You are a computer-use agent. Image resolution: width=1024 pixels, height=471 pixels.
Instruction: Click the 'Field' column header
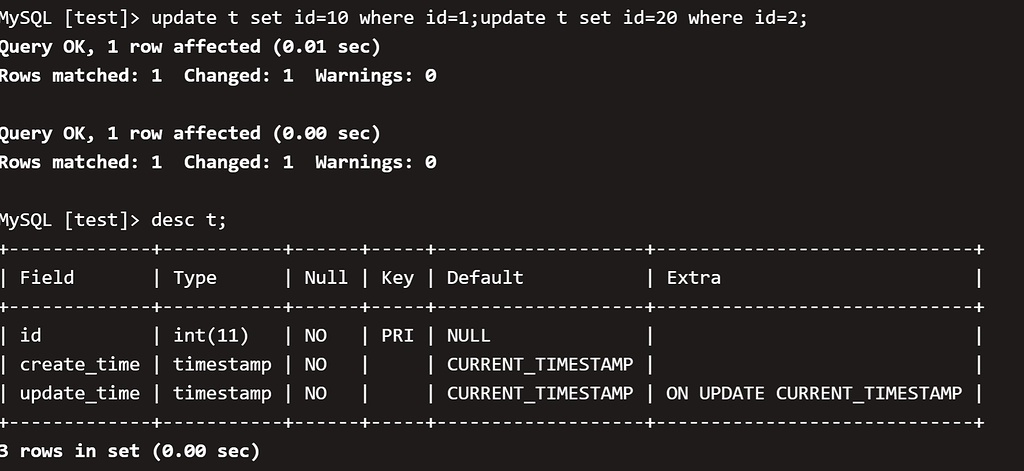pyautogui.click(x=47, y=278)
